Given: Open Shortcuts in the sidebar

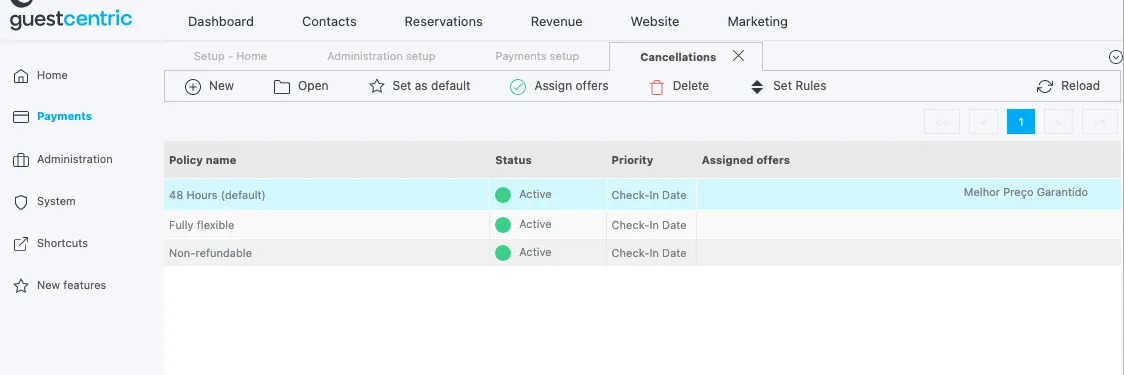Looking at the screenshot, I should click(x=62, y=243).
